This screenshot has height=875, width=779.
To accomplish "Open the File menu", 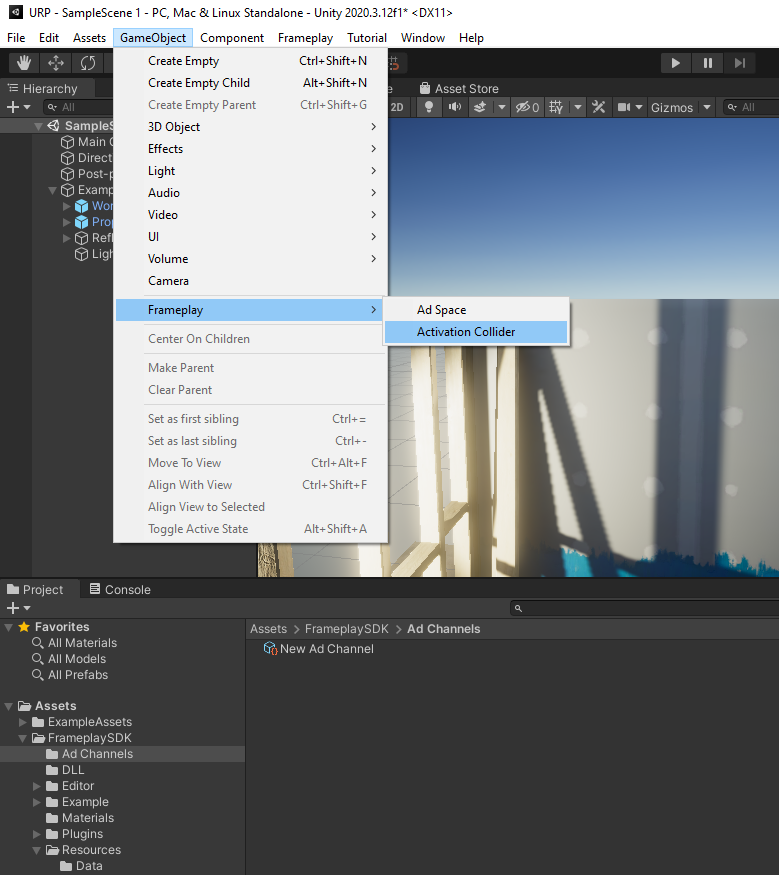I will [16, 38].
